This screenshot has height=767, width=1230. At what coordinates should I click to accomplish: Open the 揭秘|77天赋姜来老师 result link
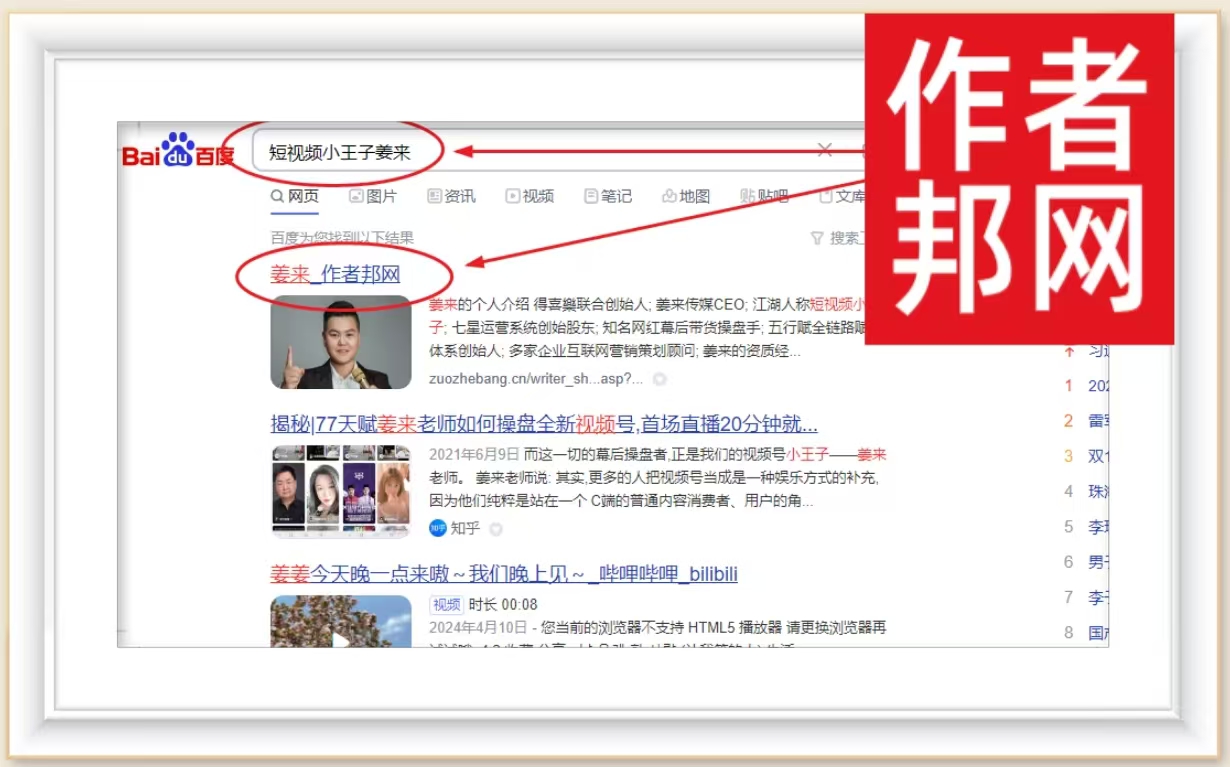544,423
